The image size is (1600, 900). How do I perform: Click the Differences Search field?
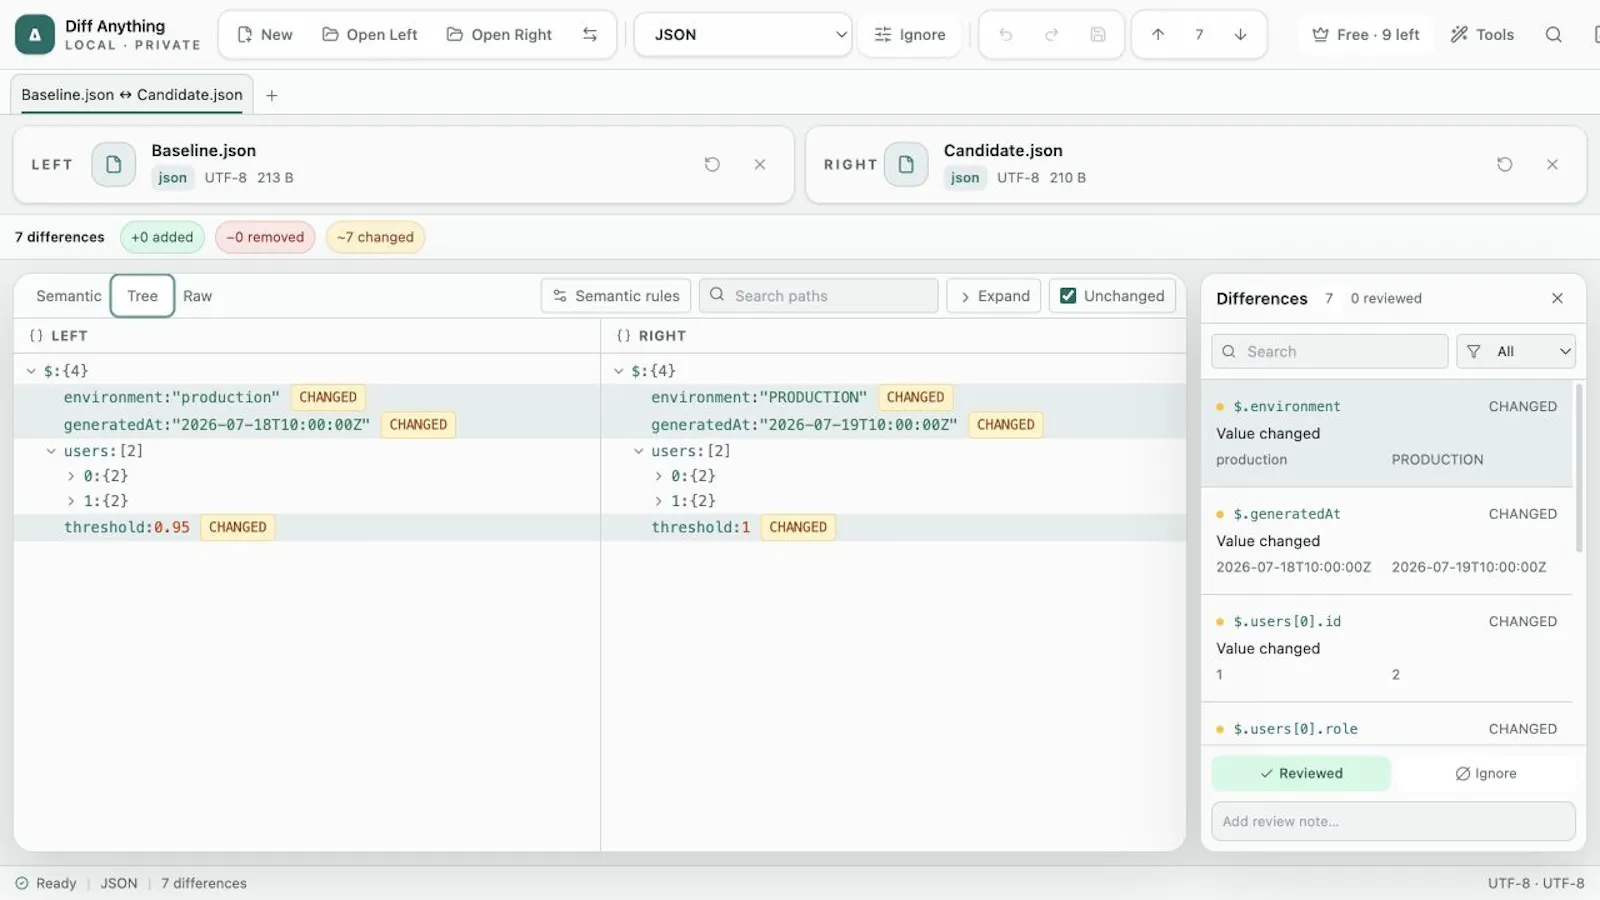pyautogui.click(x=1330, y=352)
